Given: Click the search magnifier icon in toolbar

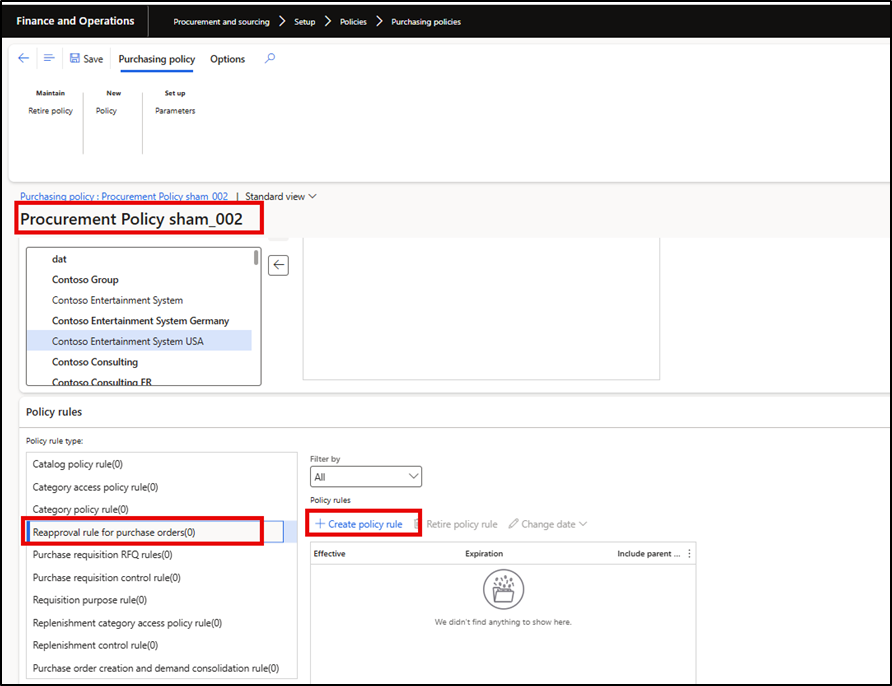Looking at the screenshot, I should pyautogui.click(x=270, y=59).
